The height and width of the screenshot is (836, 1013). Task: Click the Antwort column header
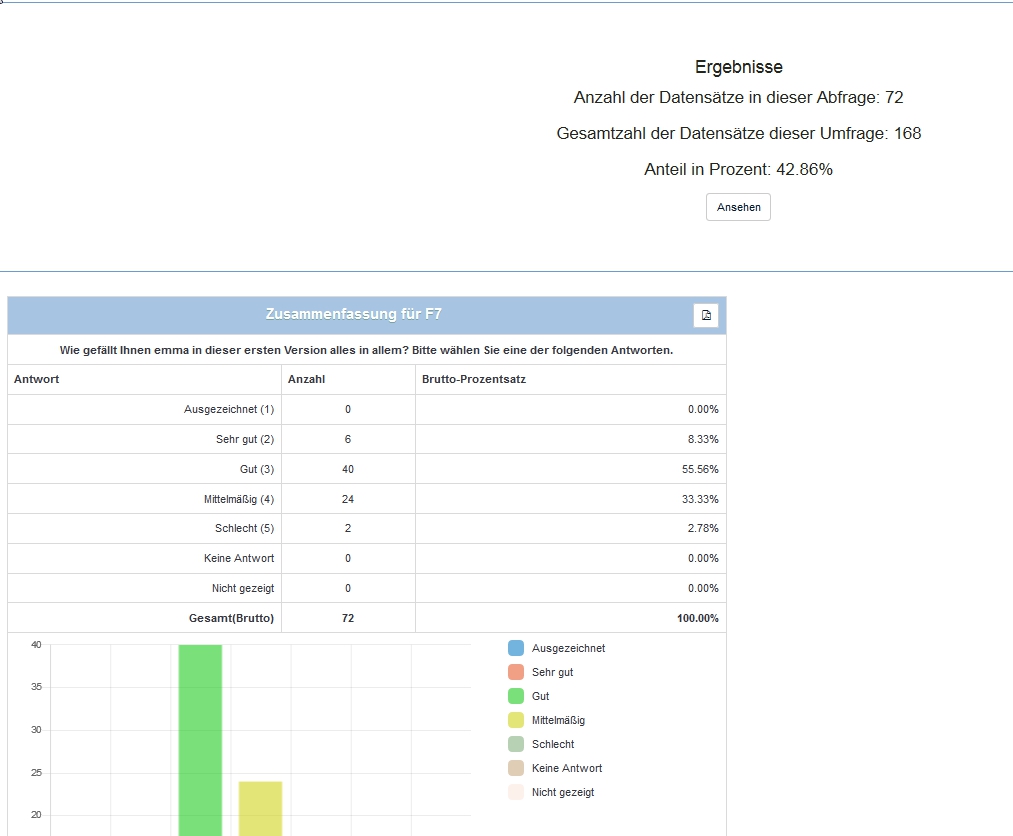pos(36,379)
